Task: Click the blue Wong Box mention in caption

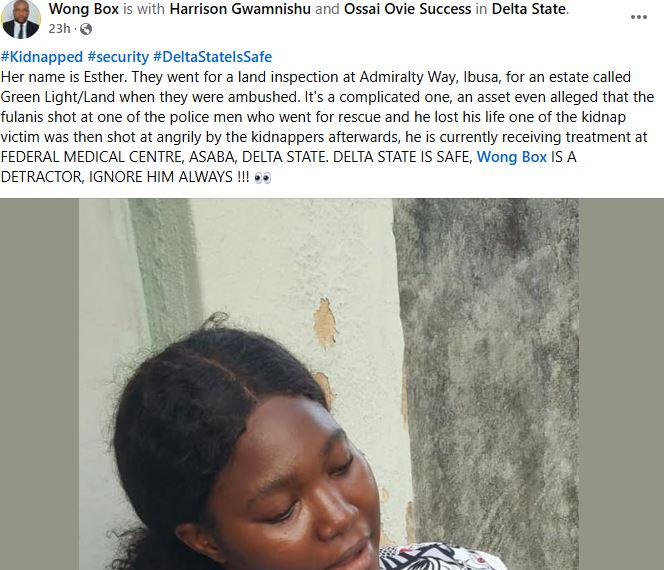Action: (510, 156)
